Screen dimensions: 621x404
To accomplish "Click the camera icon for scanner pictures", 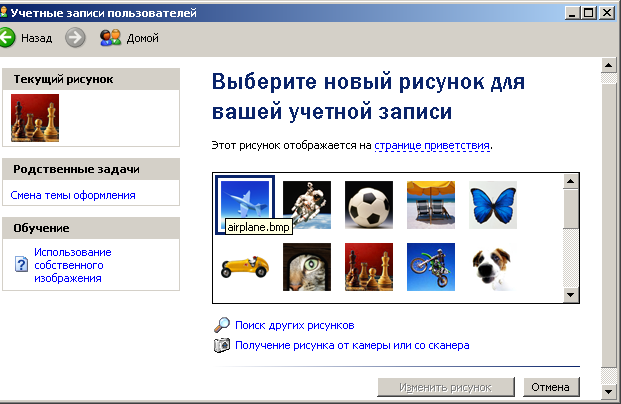I will 222,345.
